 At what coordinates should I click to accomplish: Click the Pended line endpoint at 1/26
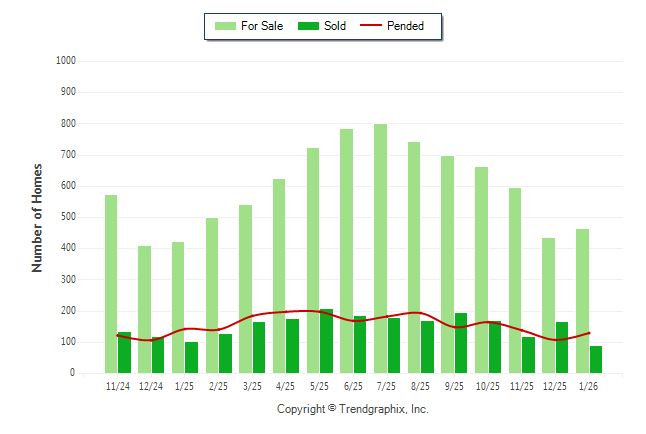point(589,333)
